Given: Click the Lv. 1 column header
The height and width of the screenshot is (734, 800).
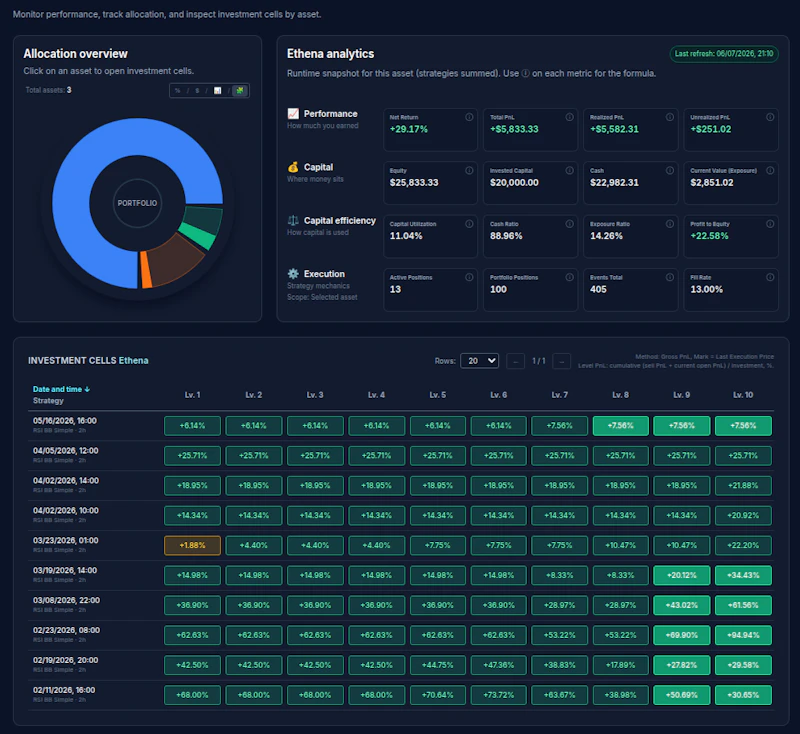Looking at the screenshot, I should tap(192, 395).
